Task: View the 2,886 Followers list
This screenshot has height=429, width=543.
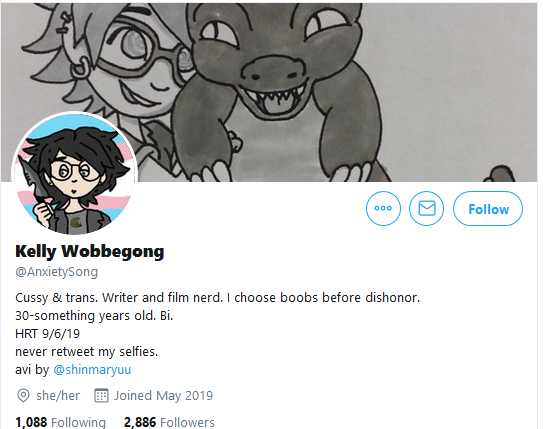Action: (169, 422)
